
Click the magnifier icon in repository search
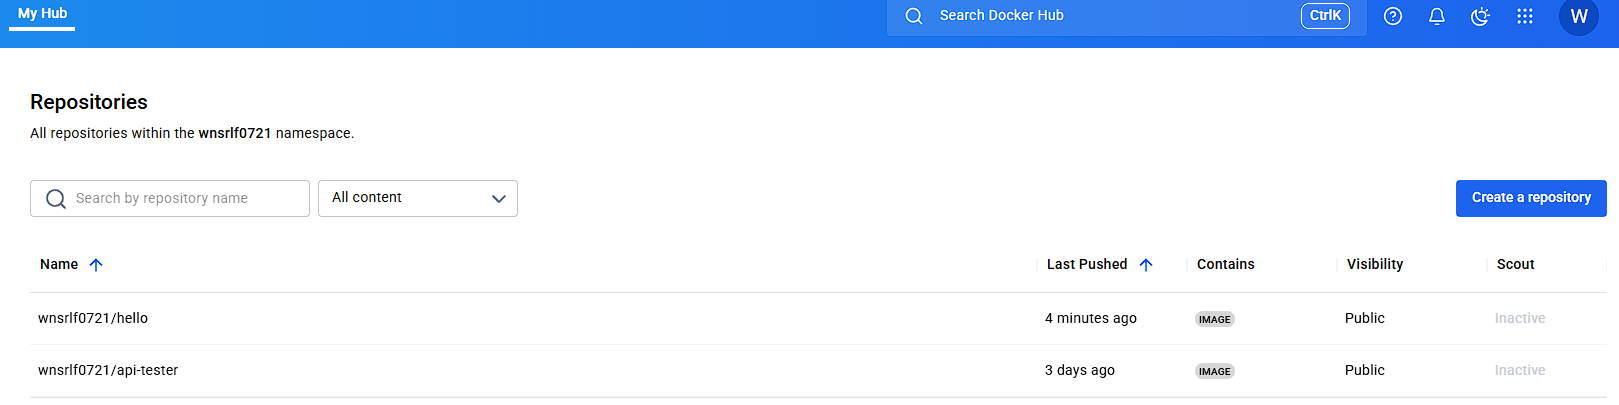[56, 199]
